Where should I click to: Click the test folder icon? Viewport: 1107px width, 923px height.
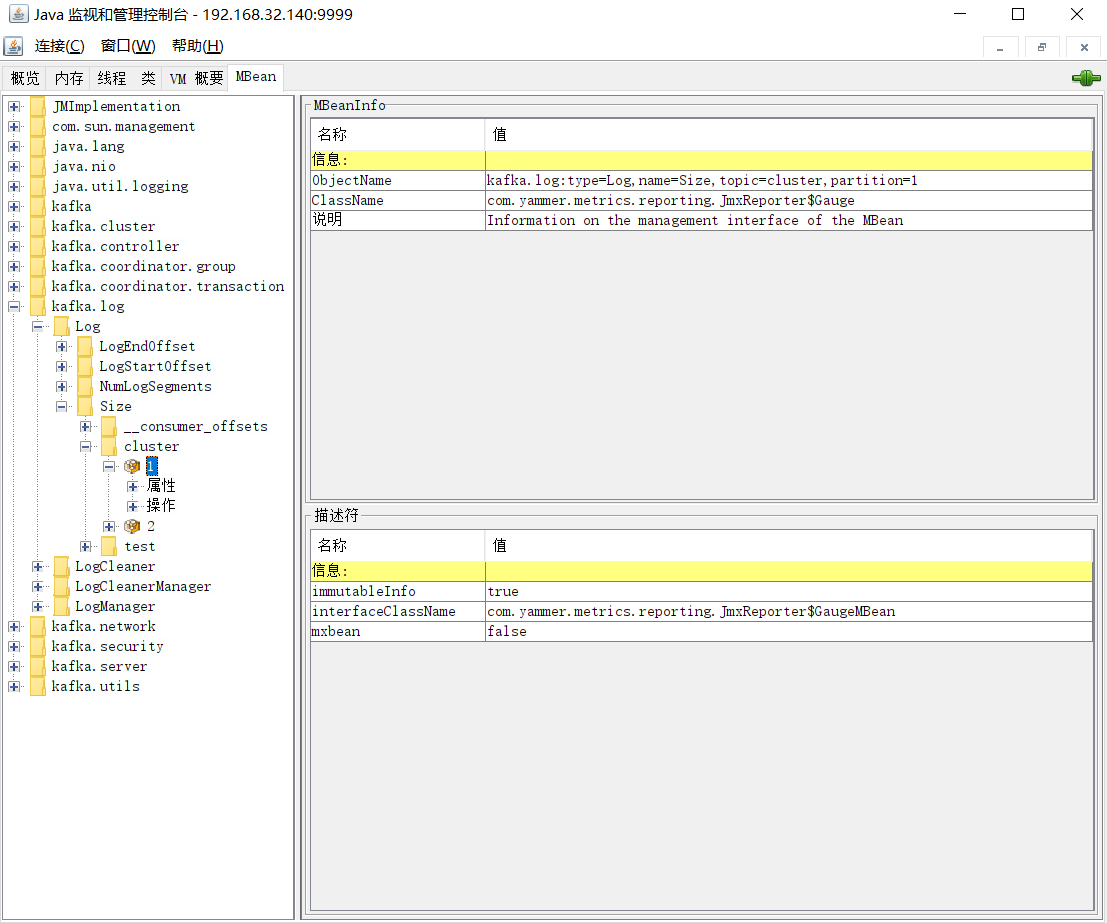109,547
